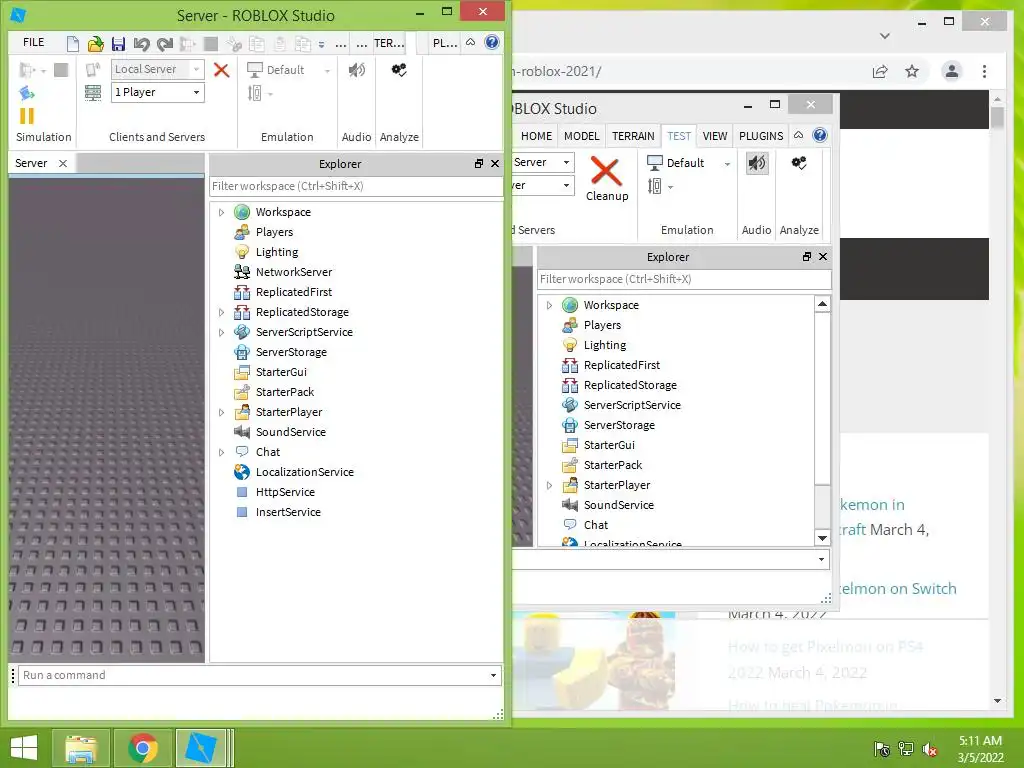1024x768 pixels.
Task: Open Chrome profile avatar
Action: pos(952,71)
